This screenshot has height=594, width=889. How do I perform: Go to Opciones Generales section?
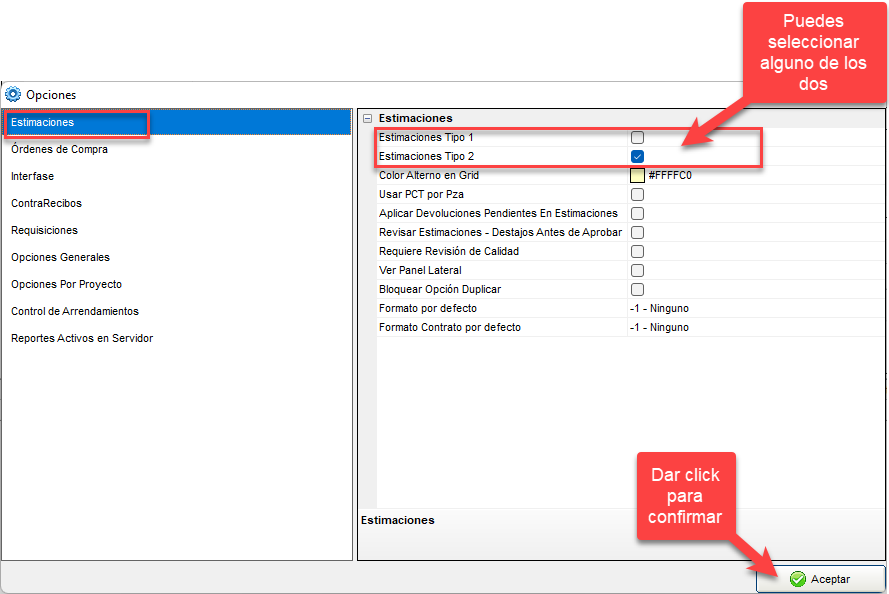pos(60,257)
